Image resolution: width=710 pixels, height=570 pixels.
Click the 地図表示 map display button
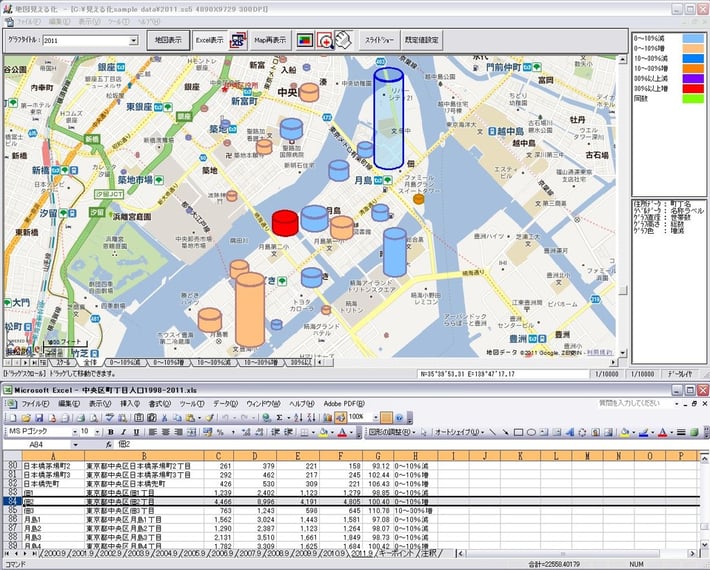tap(167, 40)
